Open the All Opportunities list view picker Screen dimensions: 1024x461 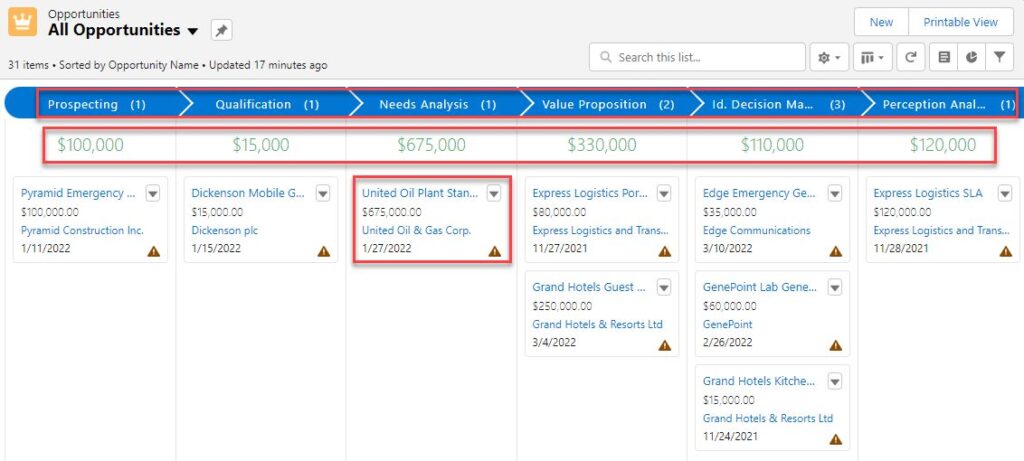(192, 31)
